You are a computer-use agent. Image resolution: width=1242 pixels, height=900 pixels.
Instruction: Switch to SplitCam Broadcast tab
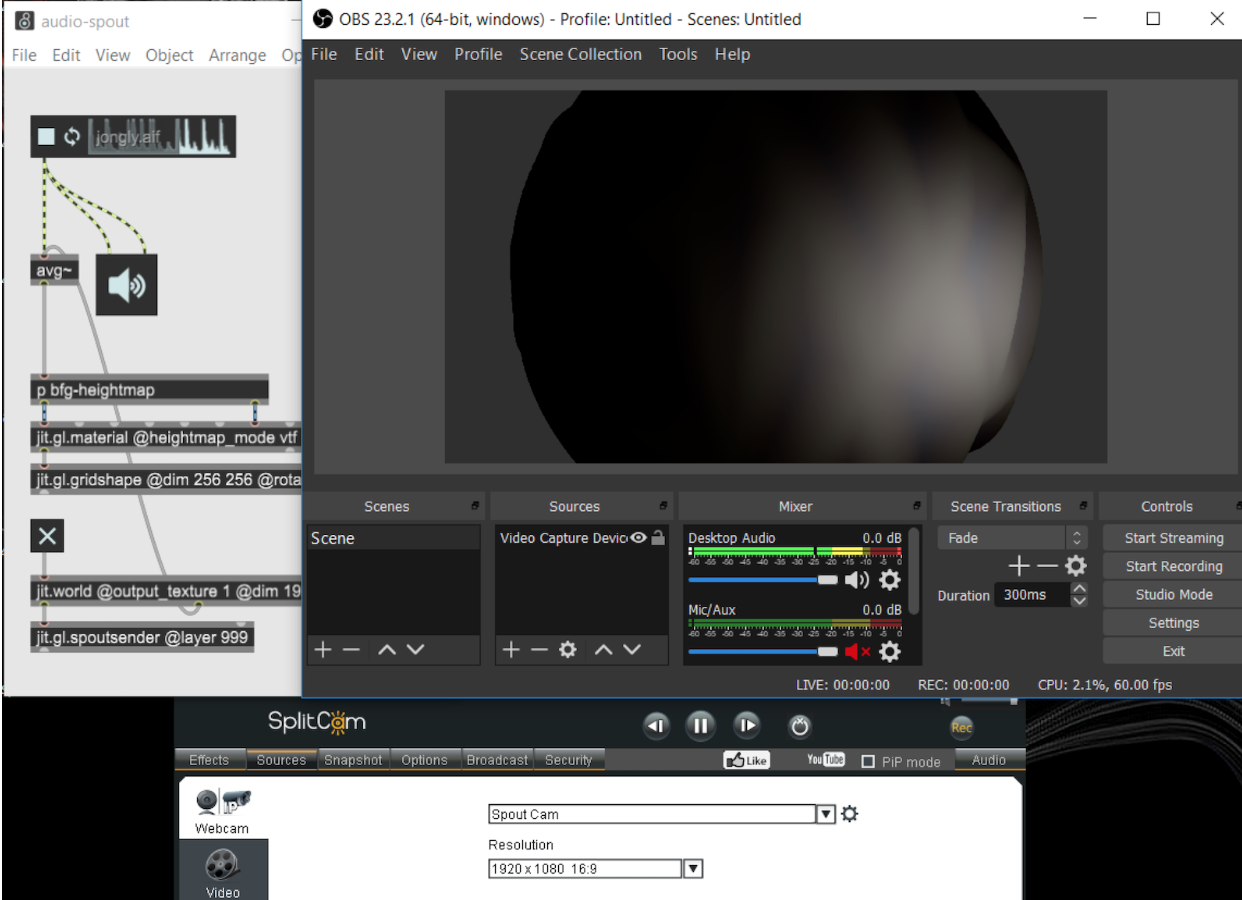click(497, 760)
